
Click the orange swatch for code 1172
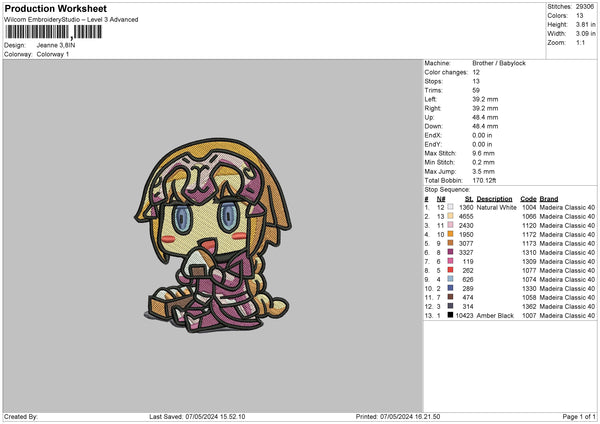click(x=450, y=234)
